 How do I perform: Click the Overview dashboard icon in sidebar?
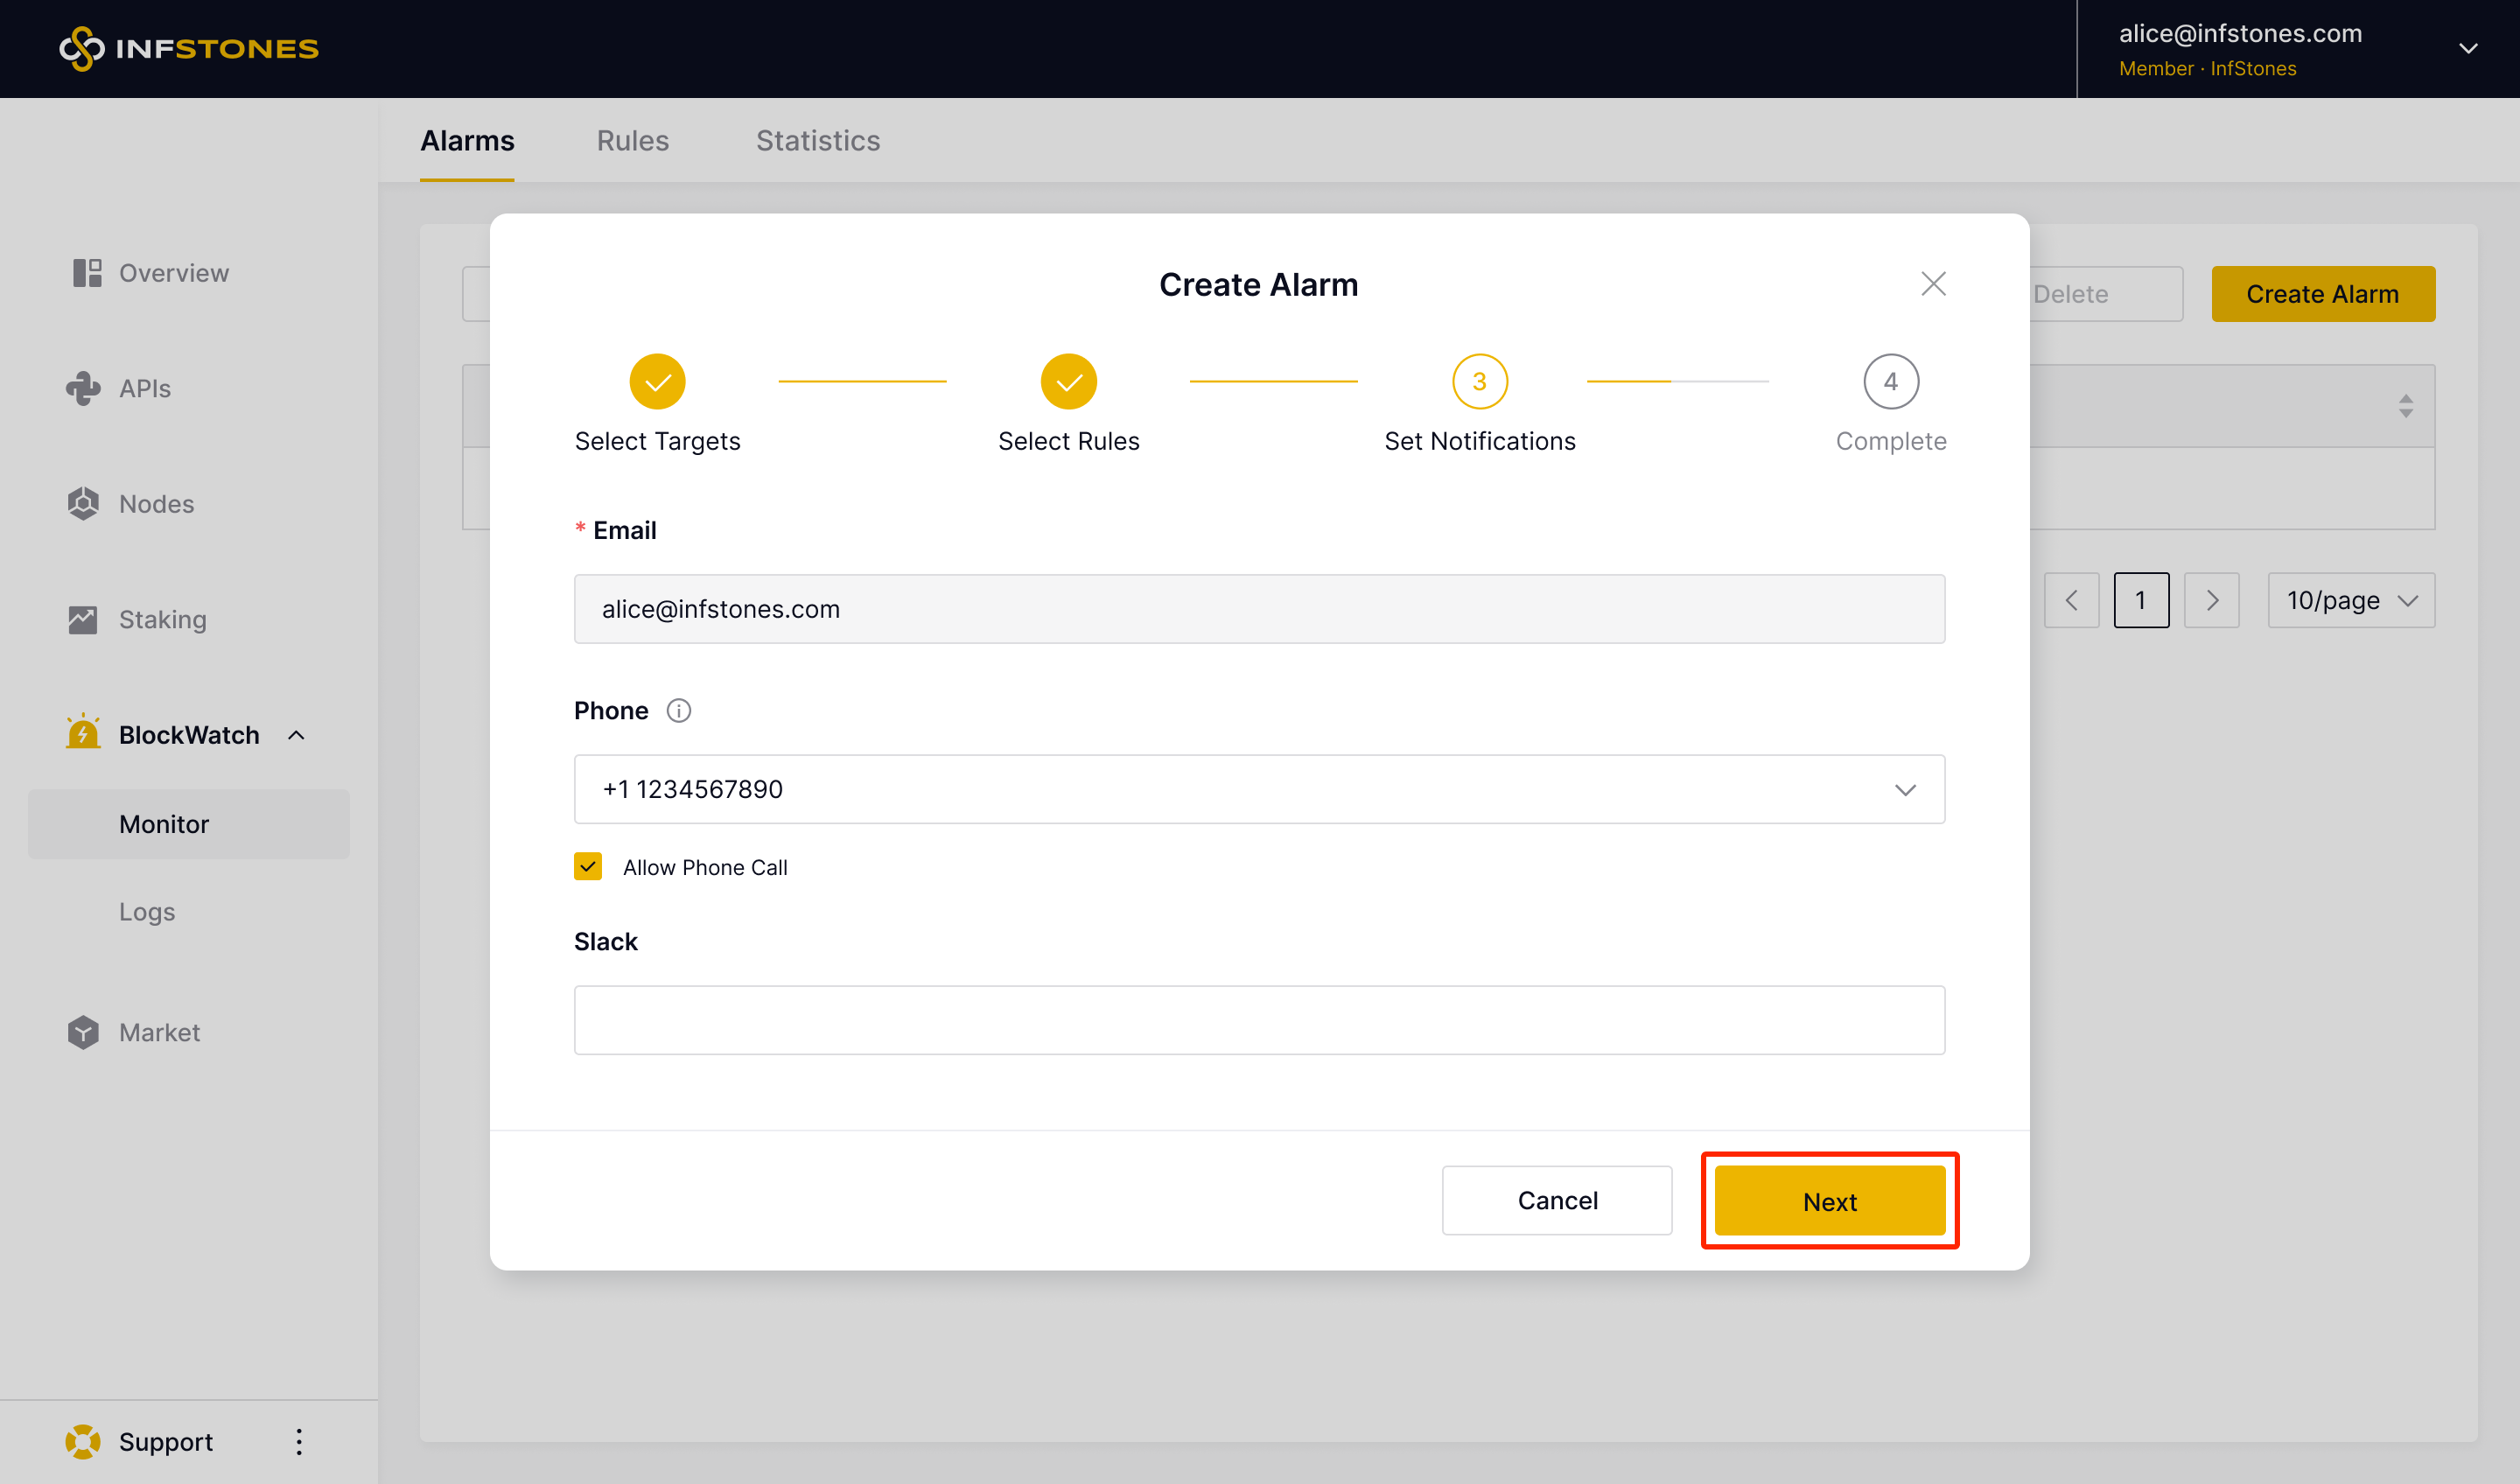pos(87,273)
